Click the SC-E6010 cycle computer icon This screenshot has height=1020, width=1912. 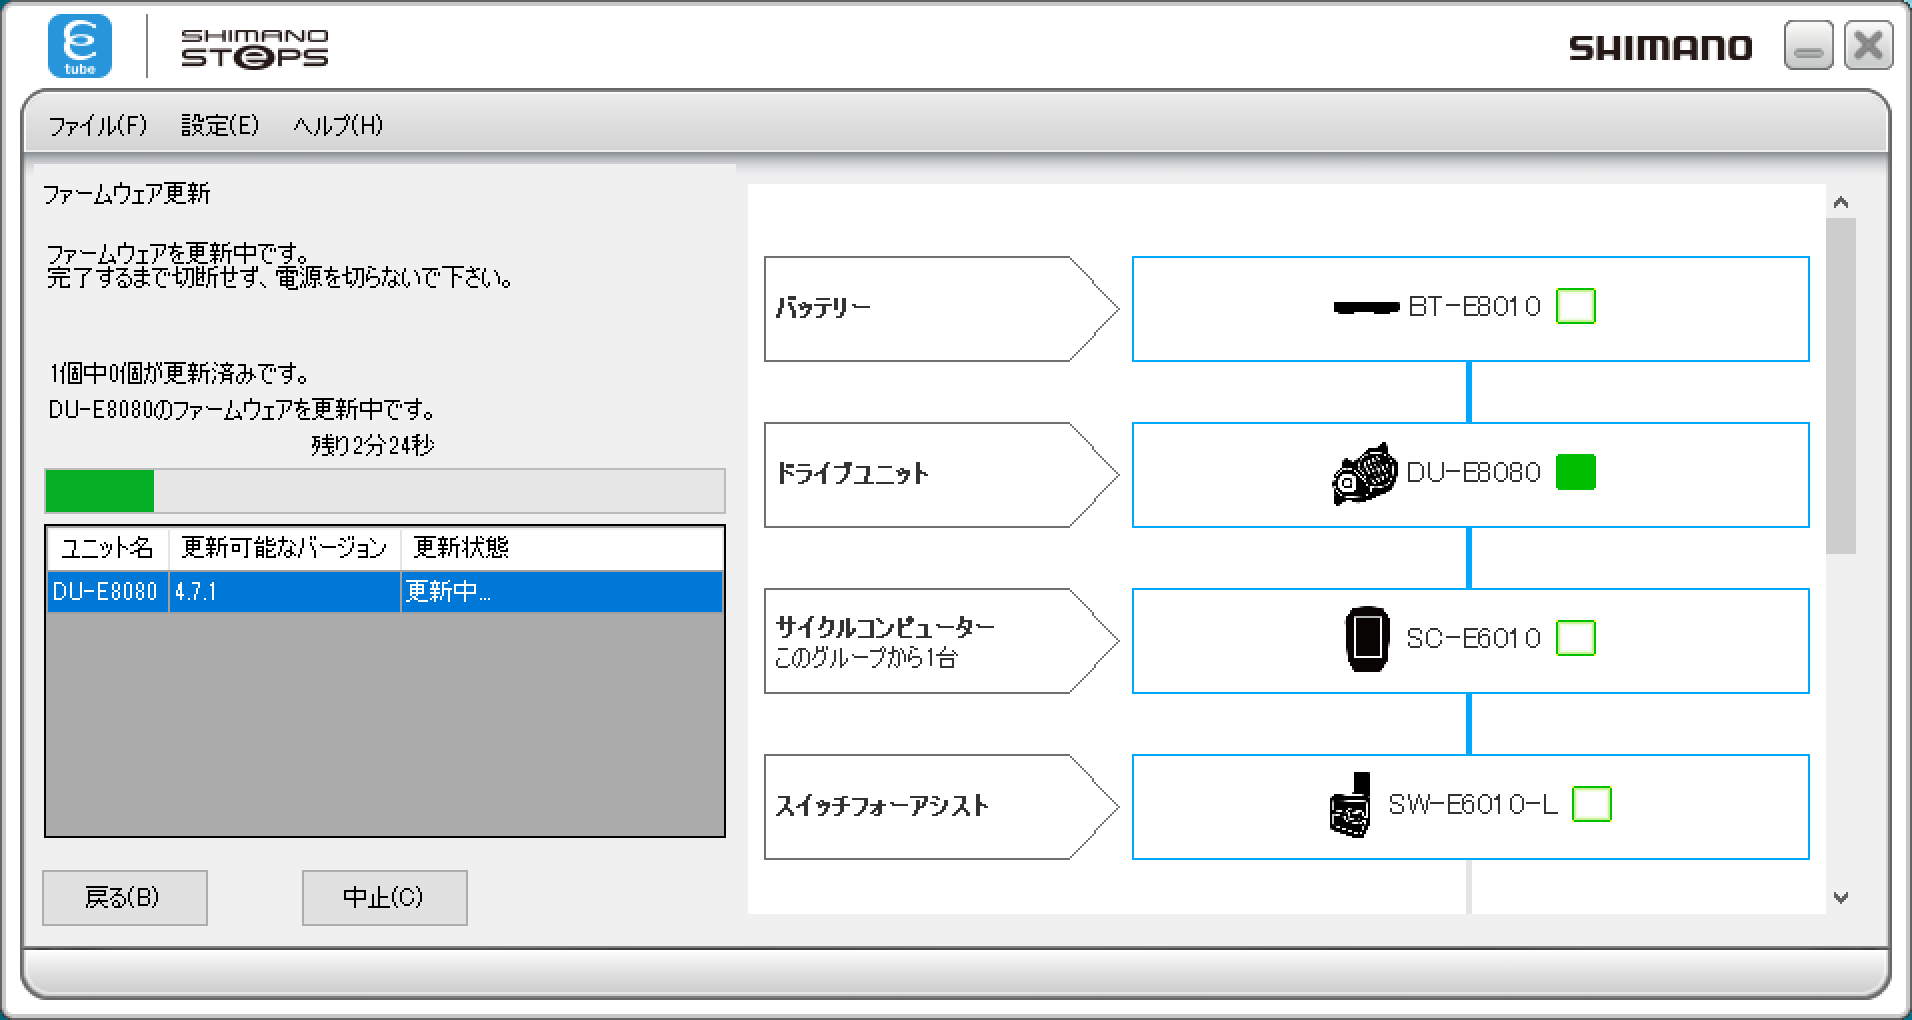pos(1367,639)
